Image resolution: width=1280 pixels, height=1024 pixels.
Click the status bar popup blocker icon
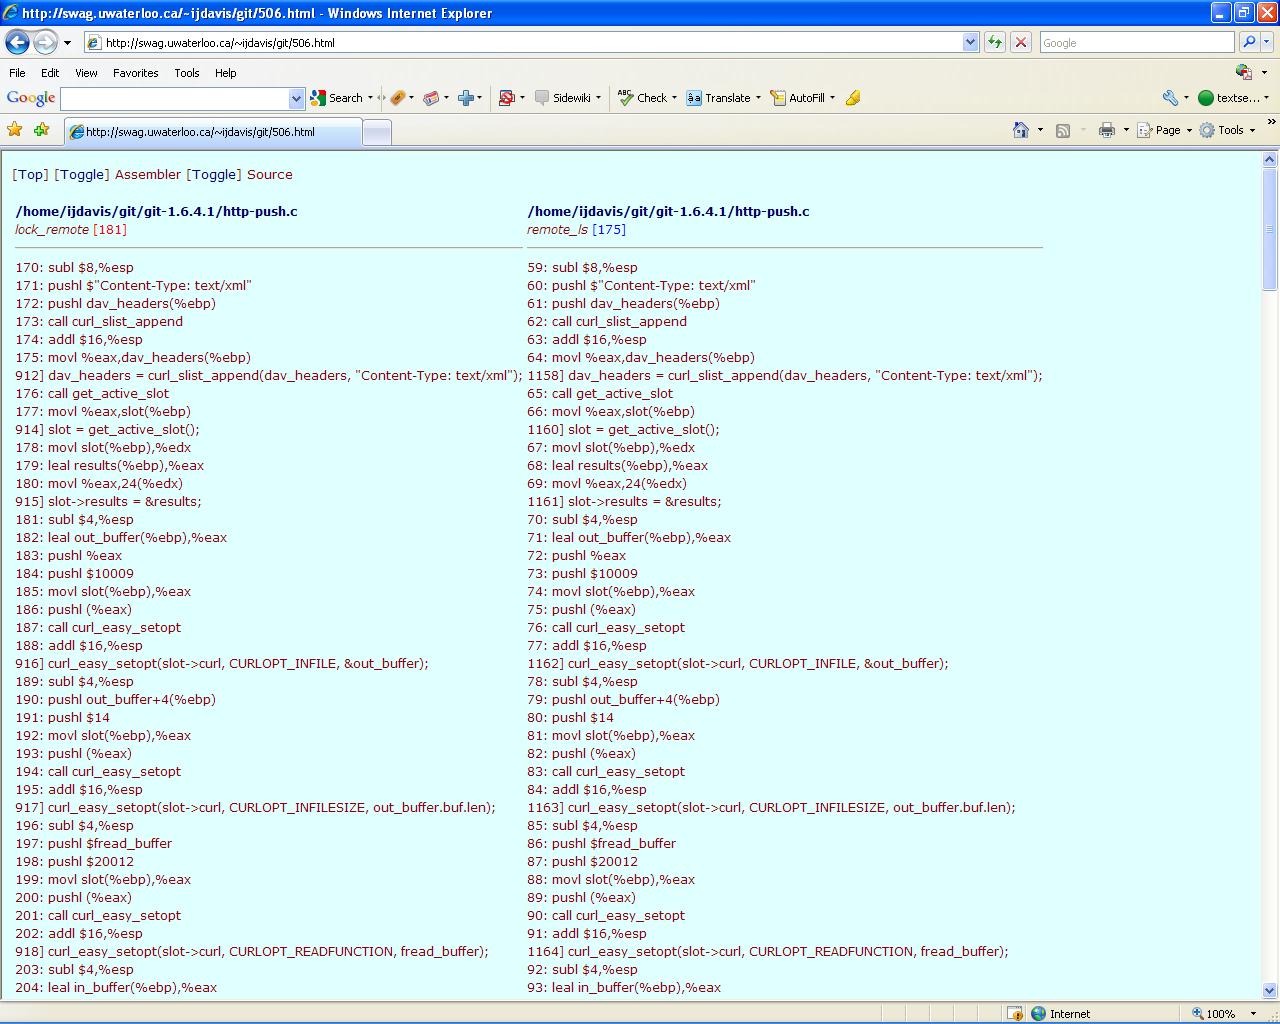[1015, 1013]
